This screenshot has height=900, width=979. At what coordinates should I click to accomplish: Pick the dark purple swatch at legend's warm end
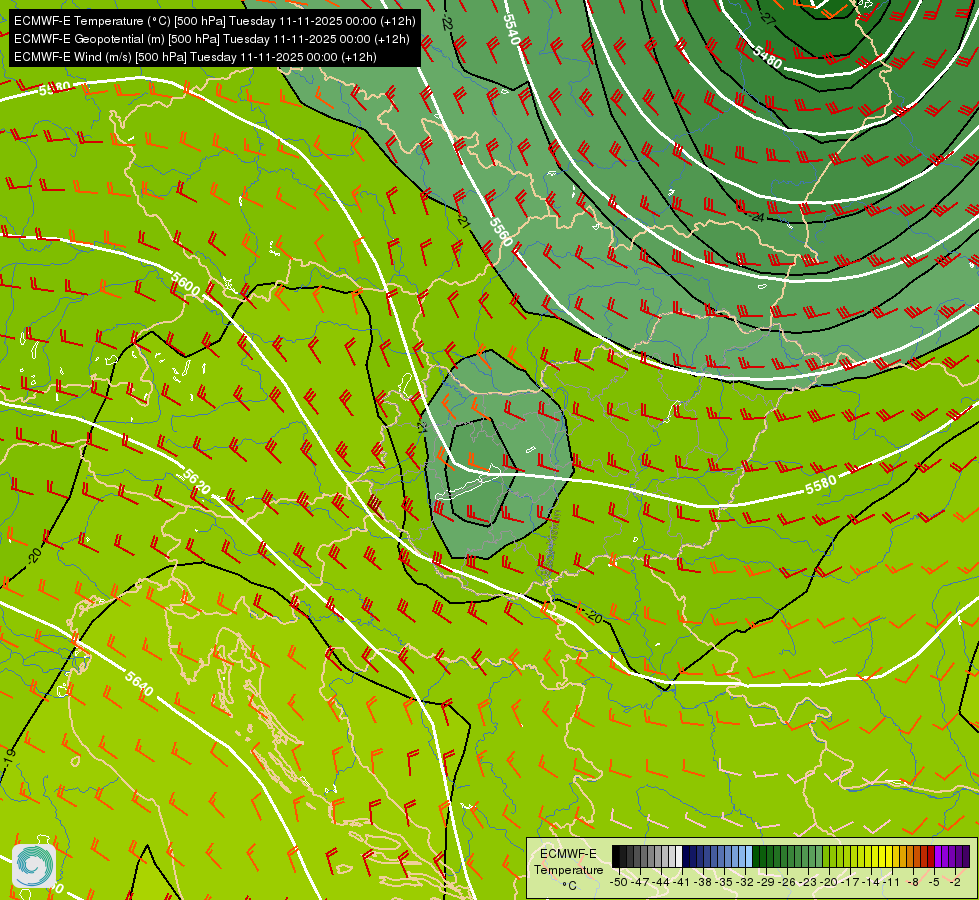click(x=966, y=856)
